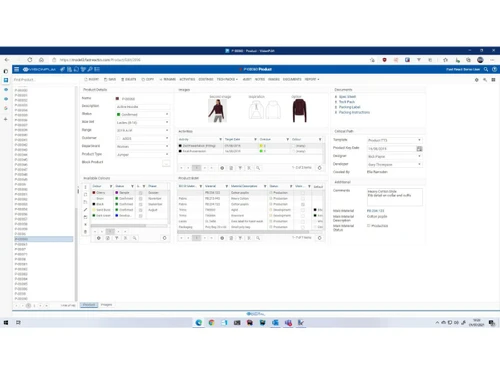Click Activities in the top toolbar
The width and height of the screenshot is (500, 375).
[x=187, y=79]
